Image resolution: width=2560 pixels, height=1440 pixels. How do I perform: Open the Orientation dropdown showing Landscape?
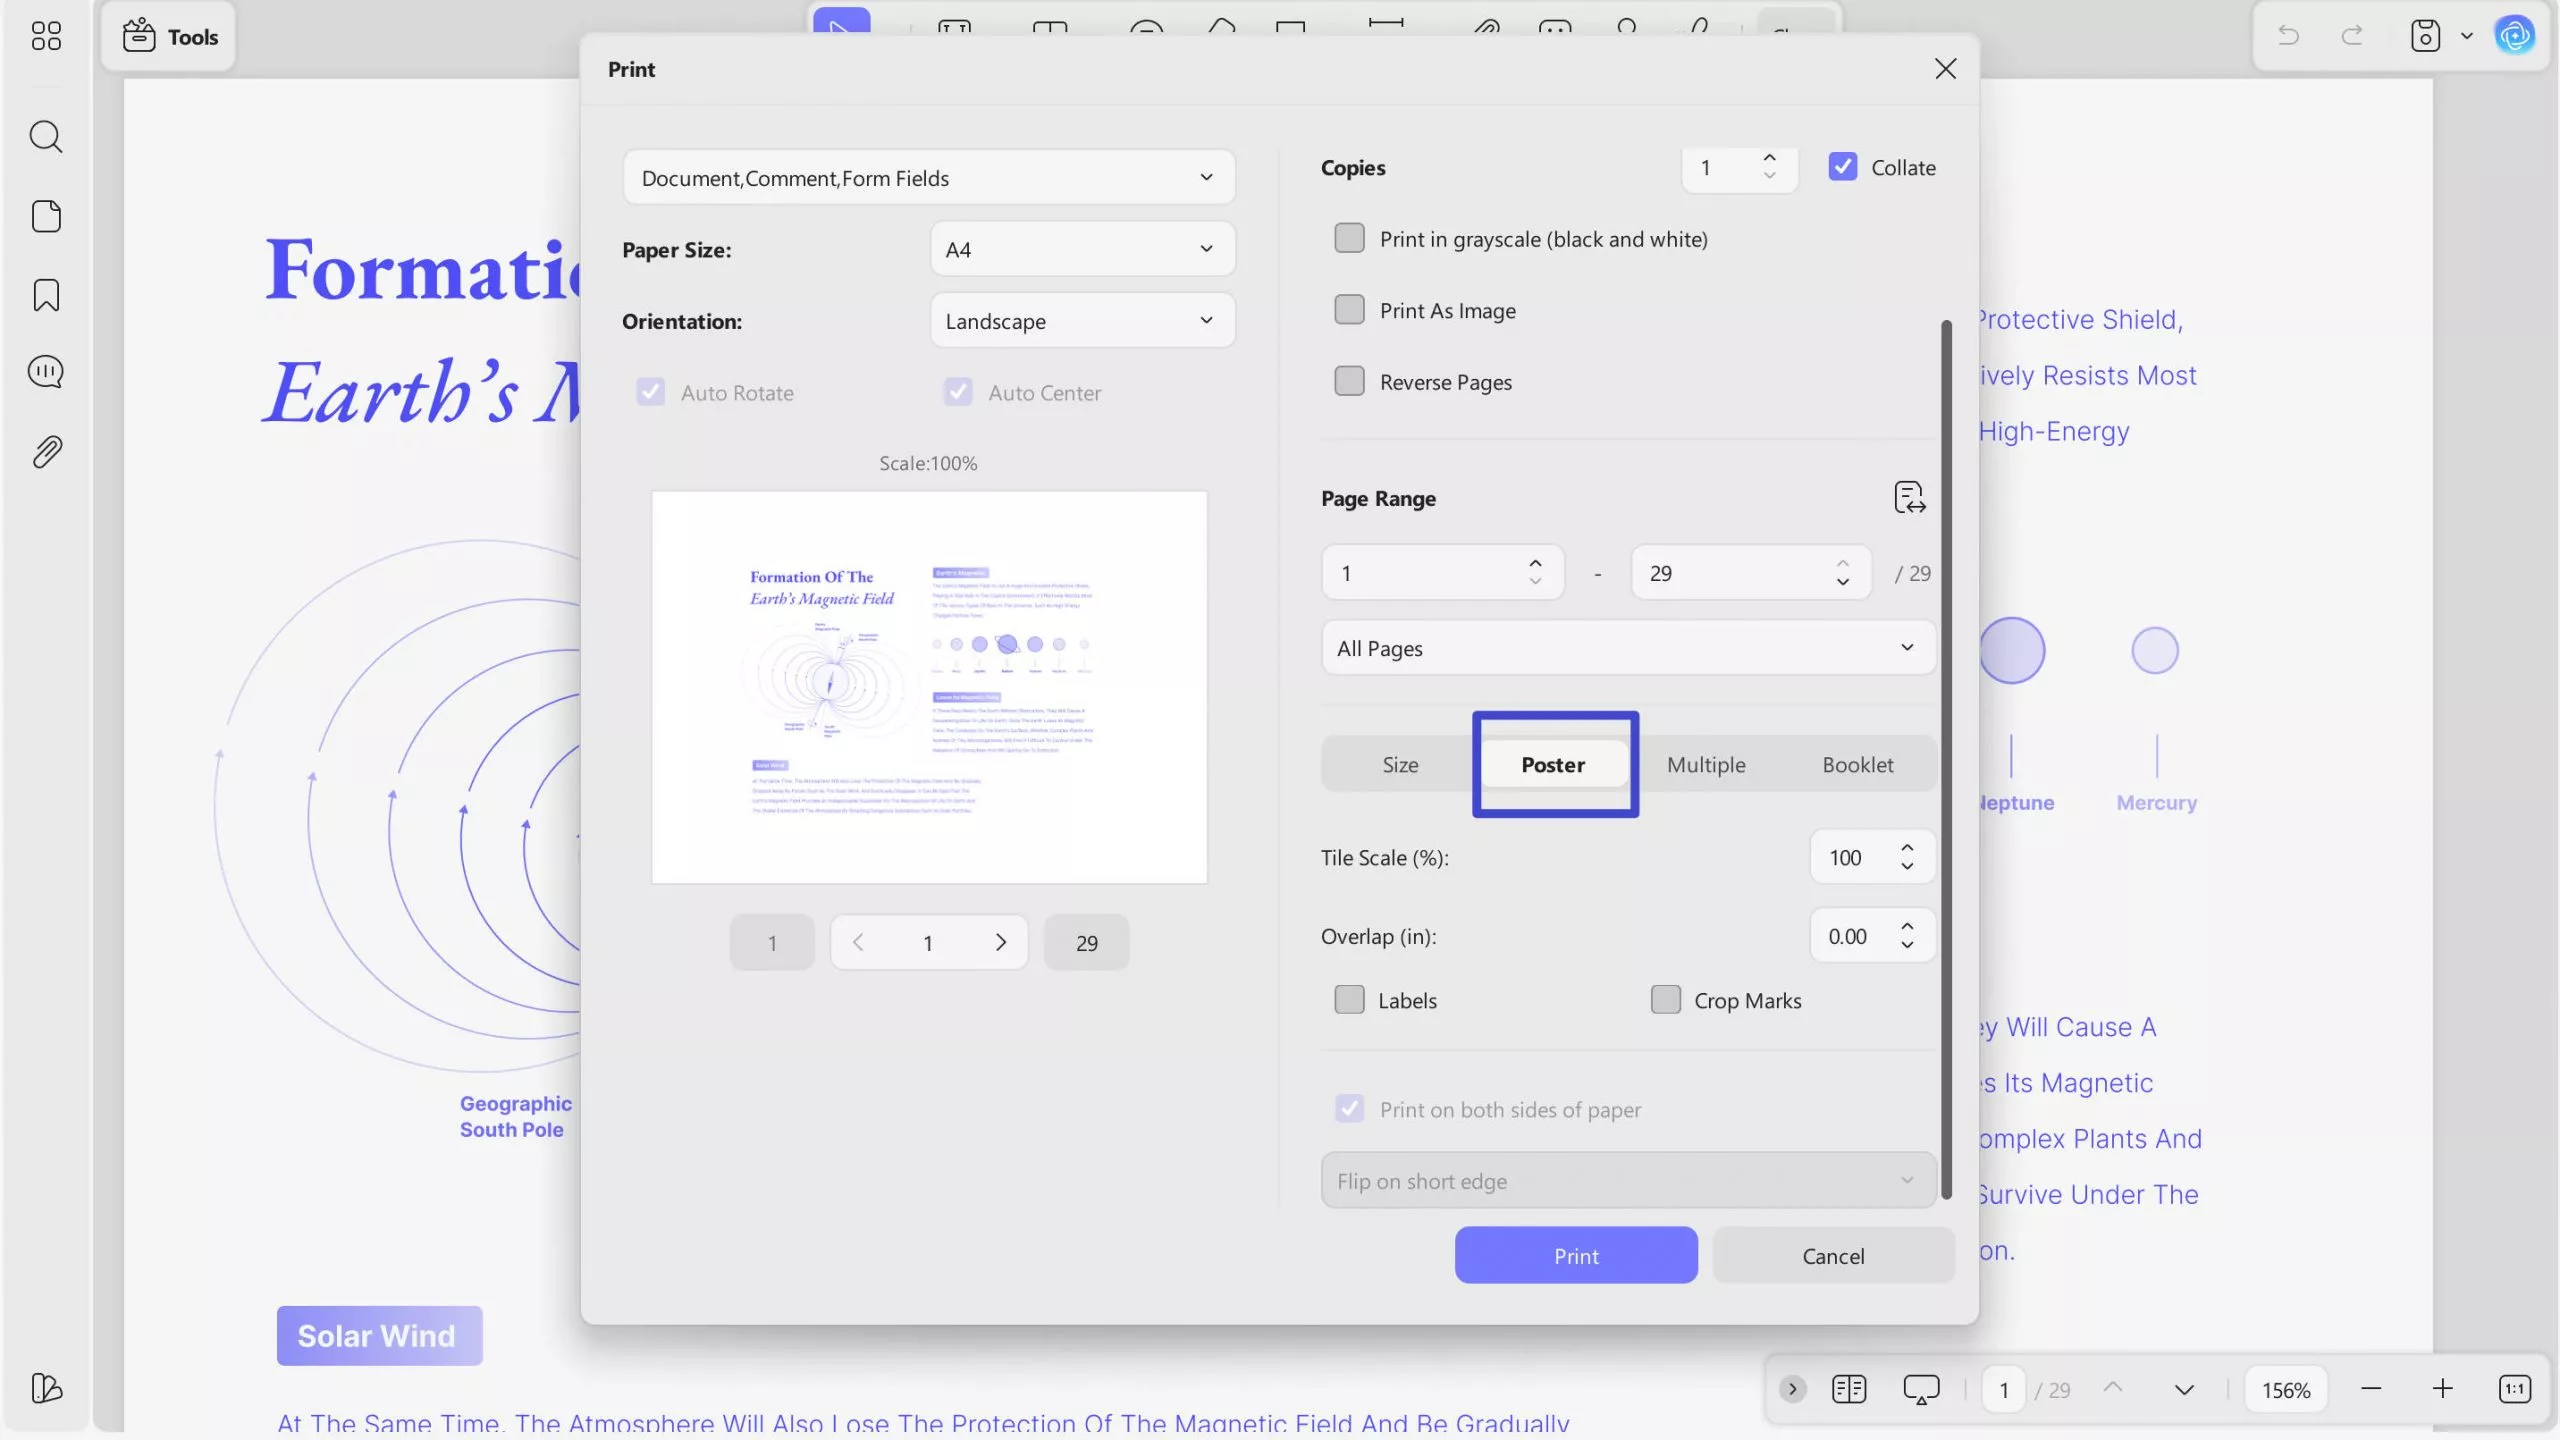[1081, 321]
